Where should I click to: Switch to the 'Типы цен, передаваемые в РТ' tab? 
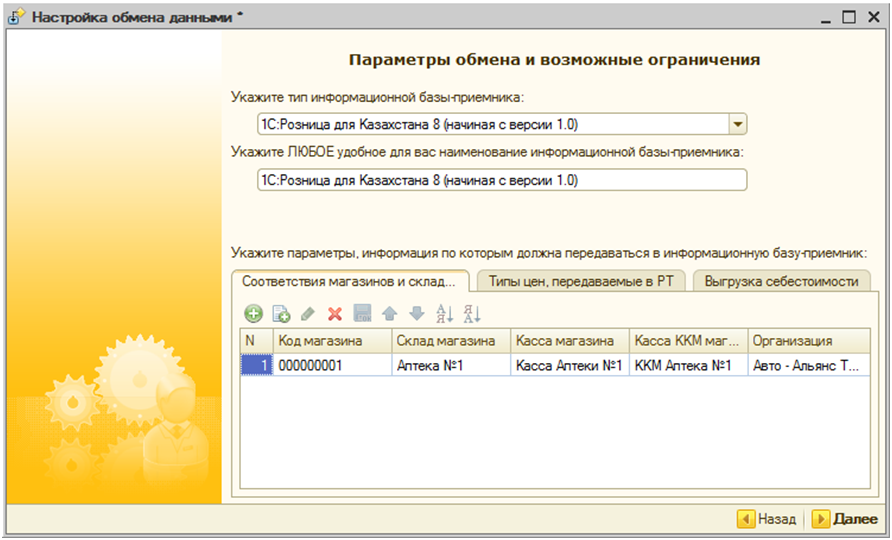pyautogui.click(x=581, y=281)
